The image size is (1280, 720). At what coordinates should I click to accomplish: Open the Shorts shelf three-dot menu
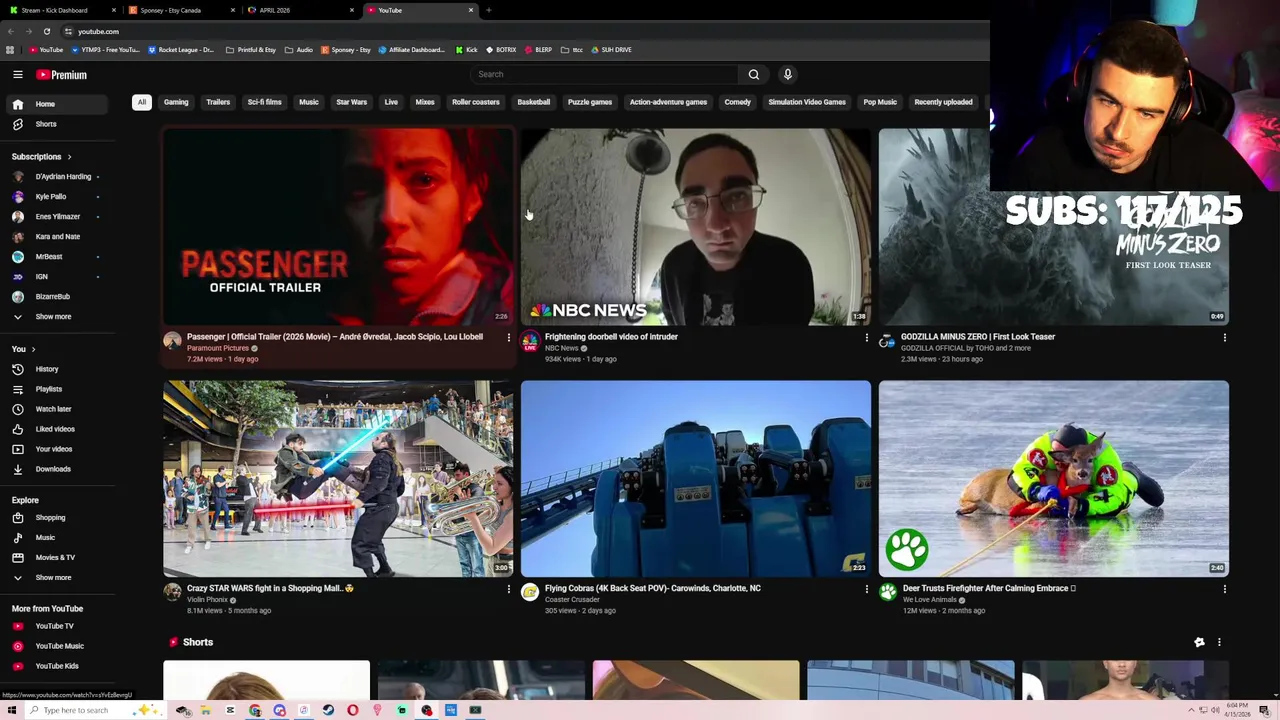coord(1219,642)
